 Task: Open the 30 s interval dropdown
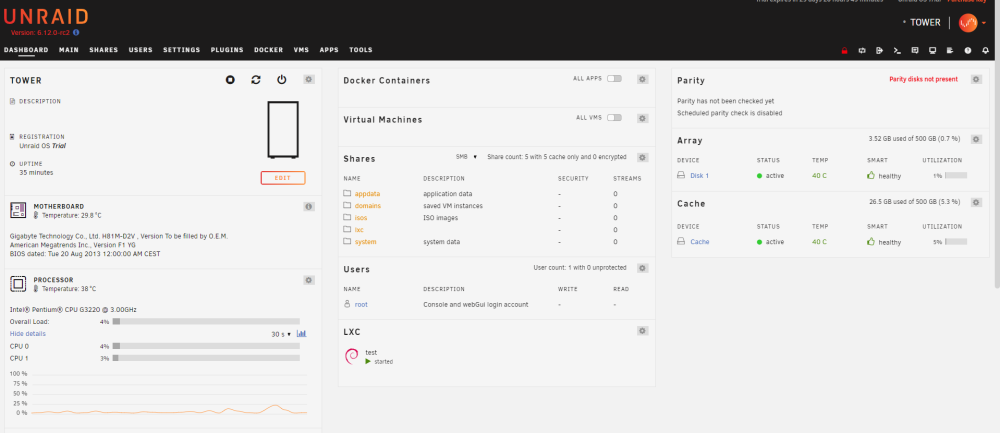coord(281,334)
